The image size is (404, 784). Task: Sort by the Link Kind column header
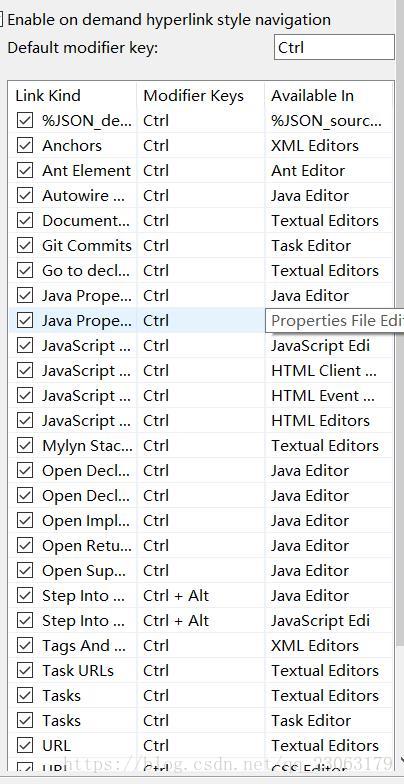tap(48, 96)
